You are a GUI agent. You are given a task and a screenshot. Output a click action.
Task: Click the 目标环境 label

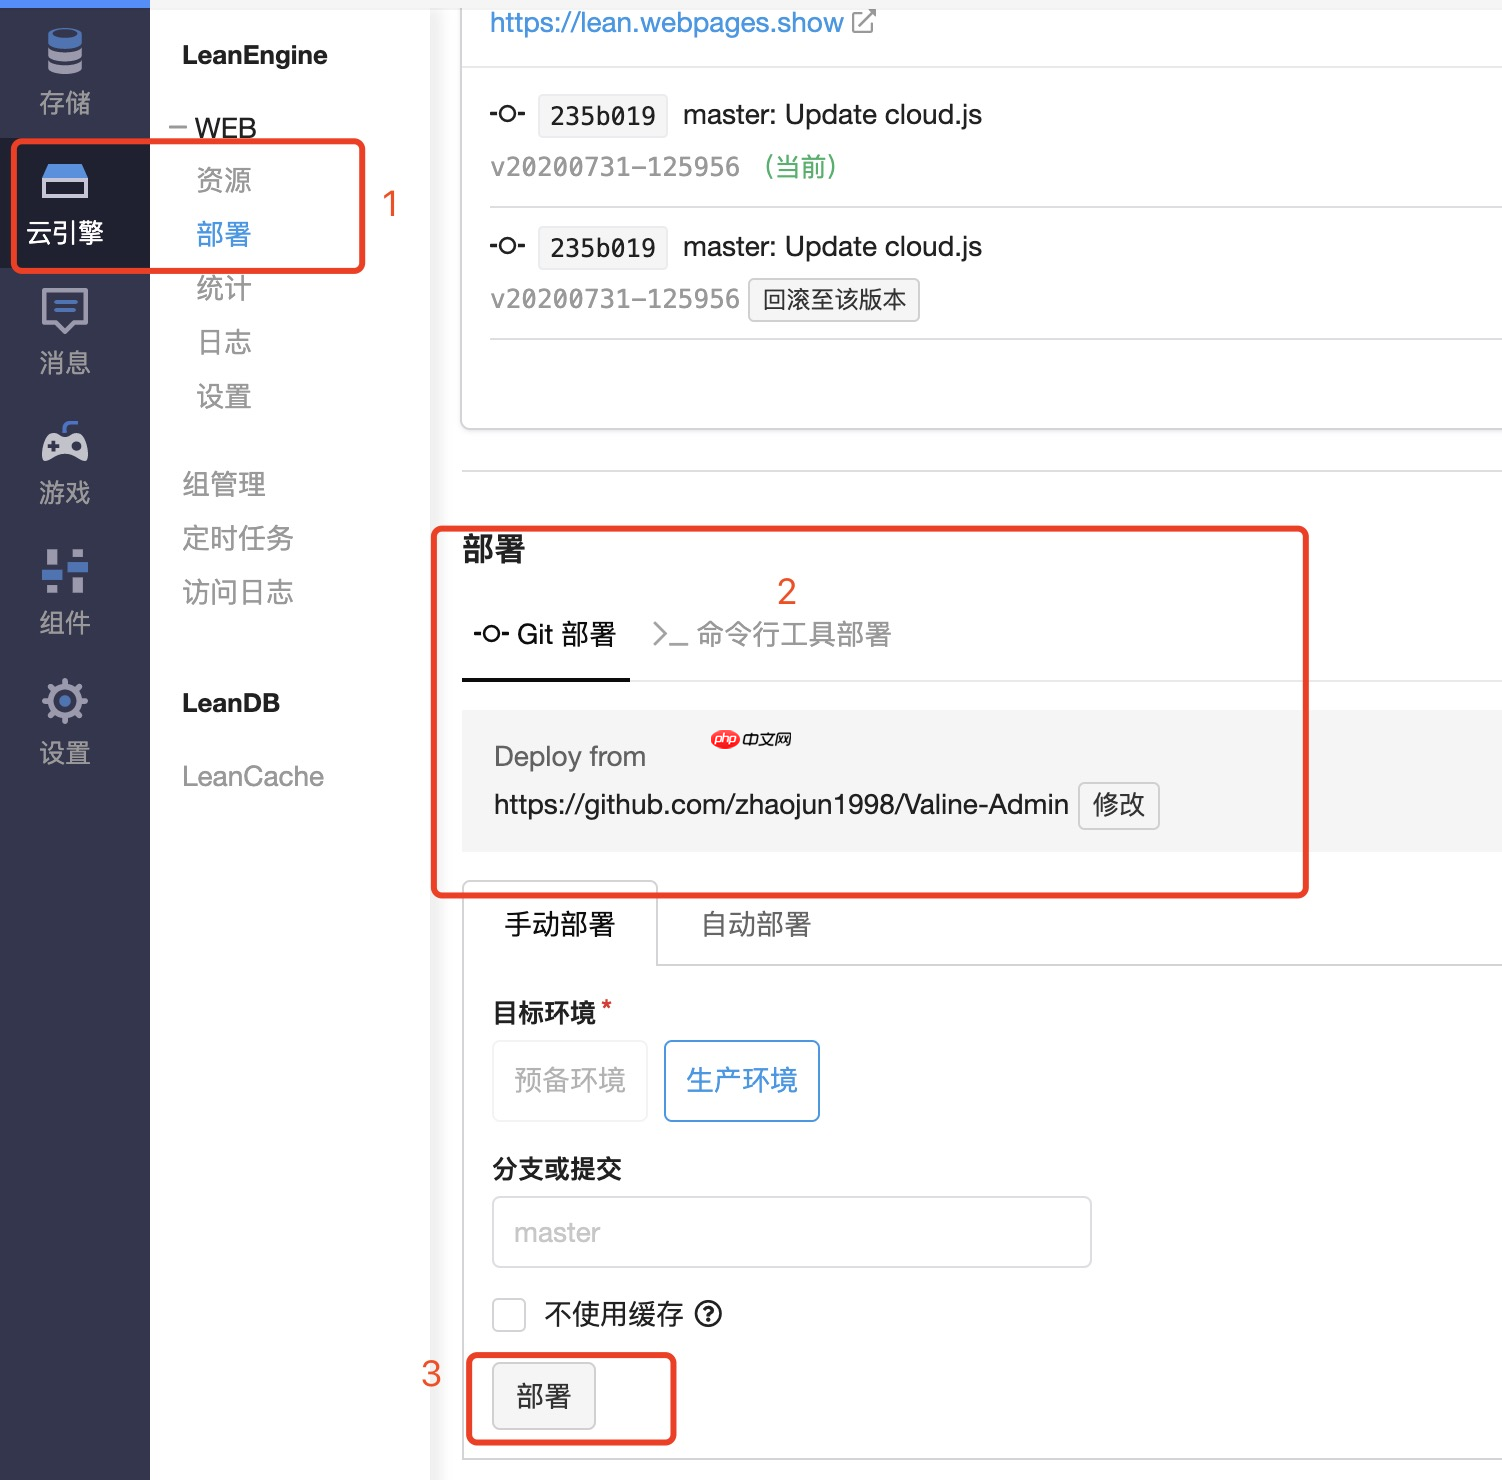545,1013
